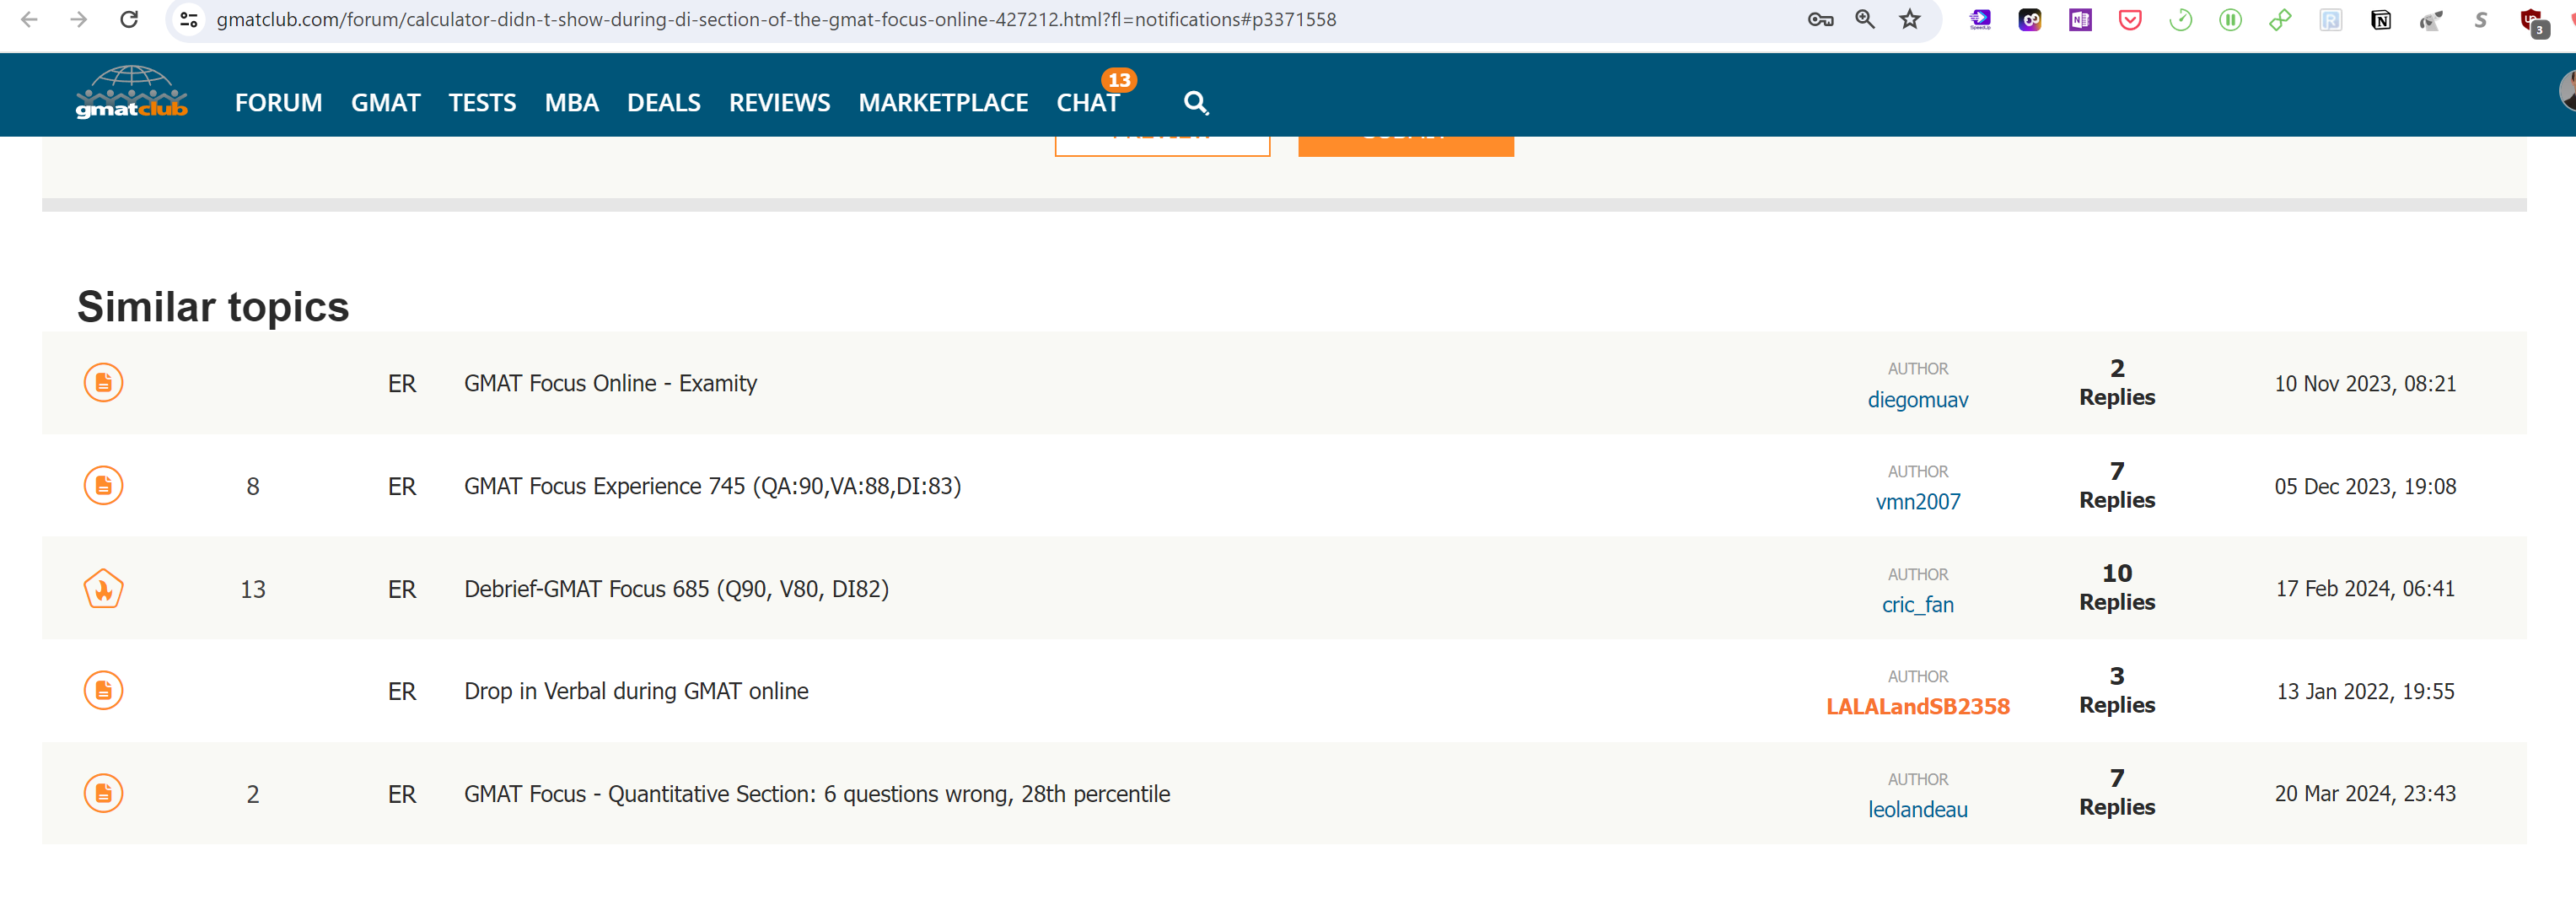Bookmark this page with the star icon
The height and width of the screenshot is (910, 2576).
tap(1910, 19)
